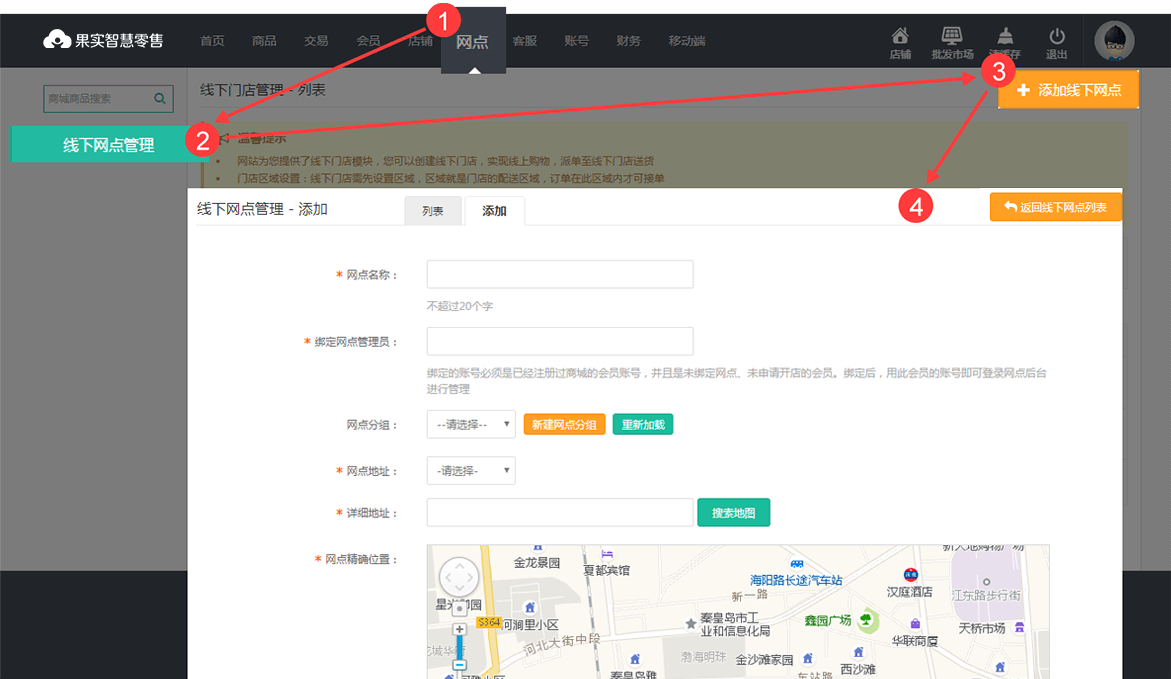
Task: Open the 批发市场 wholesale market icon
Action: pos(951,40)
